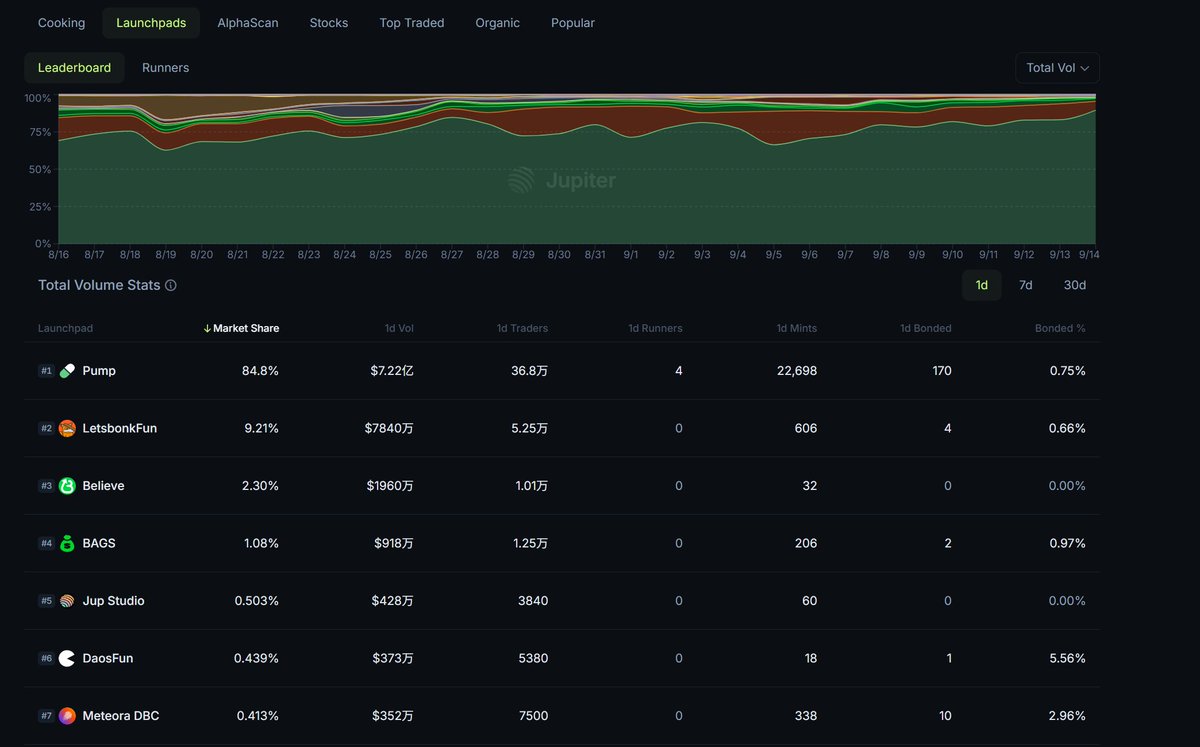Click the 5380 traders value

coord(532,658)
